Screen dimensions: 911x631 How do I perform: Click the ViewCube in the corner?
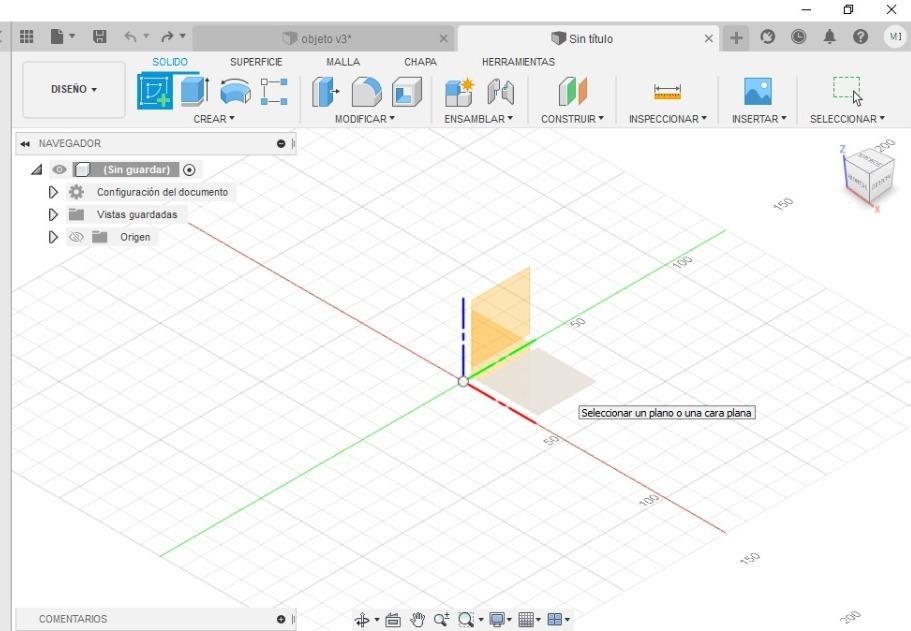pyautogui.click(x=868, y=174)
